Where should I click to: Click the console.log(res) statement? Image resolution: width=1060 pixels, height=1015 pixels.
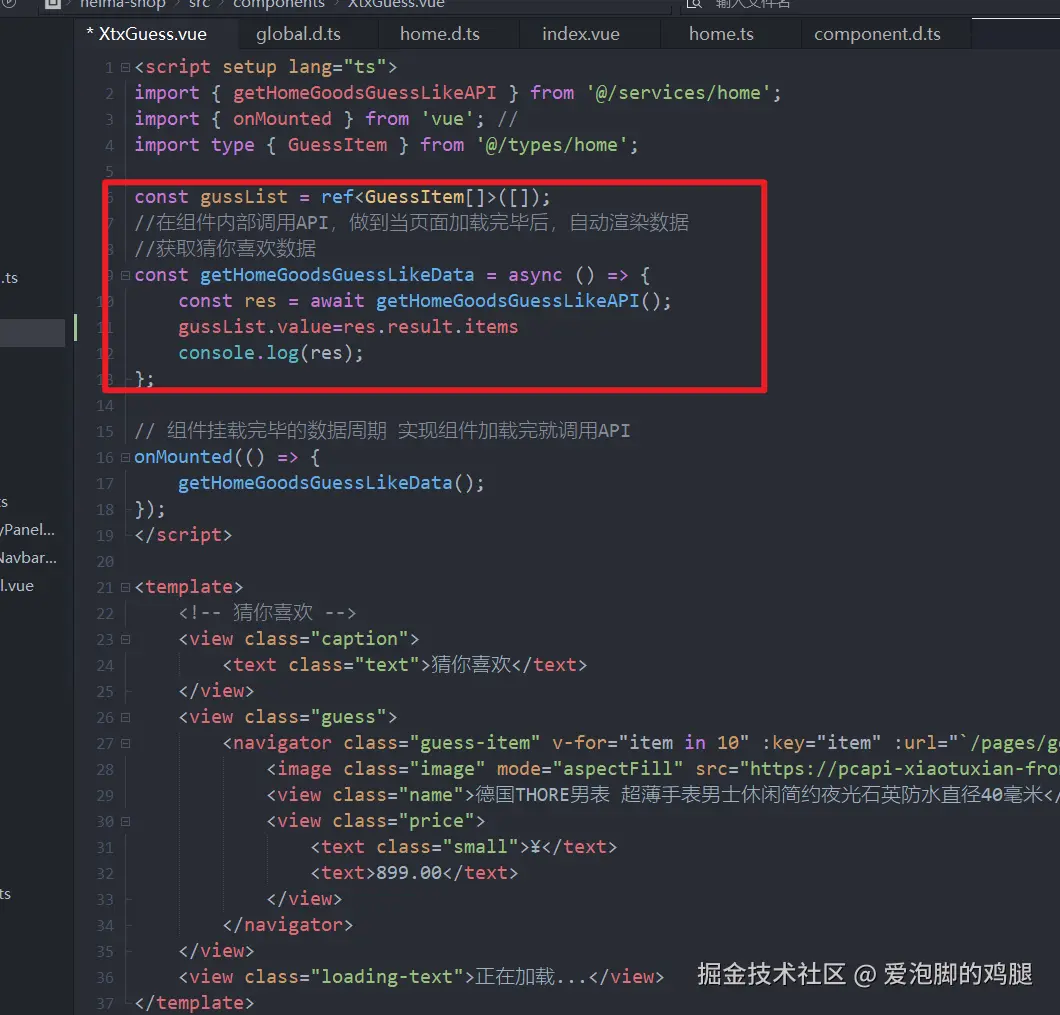click(270, 353)
